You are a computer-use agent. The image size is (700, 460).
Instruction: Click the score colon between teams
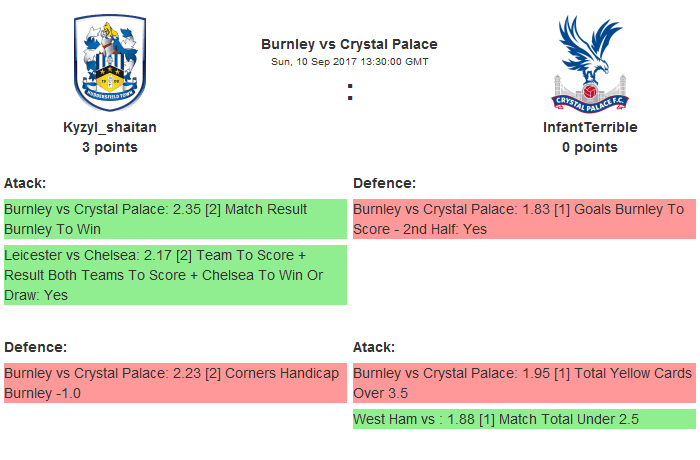point(350,92)
